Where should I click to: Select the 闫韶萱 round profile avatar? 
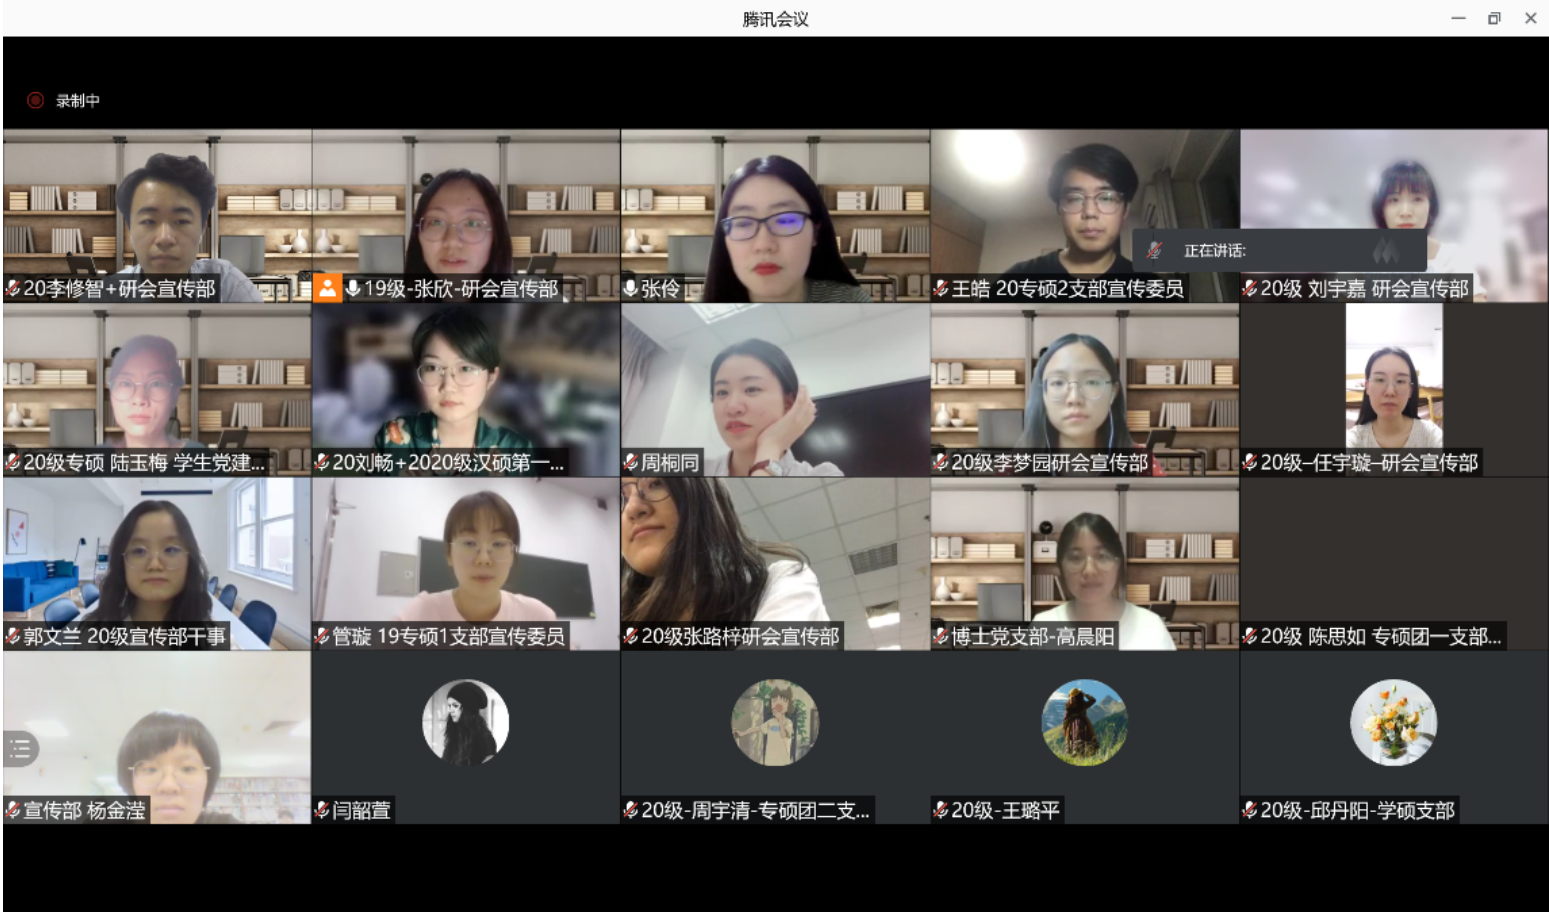(x=465, y=722)
